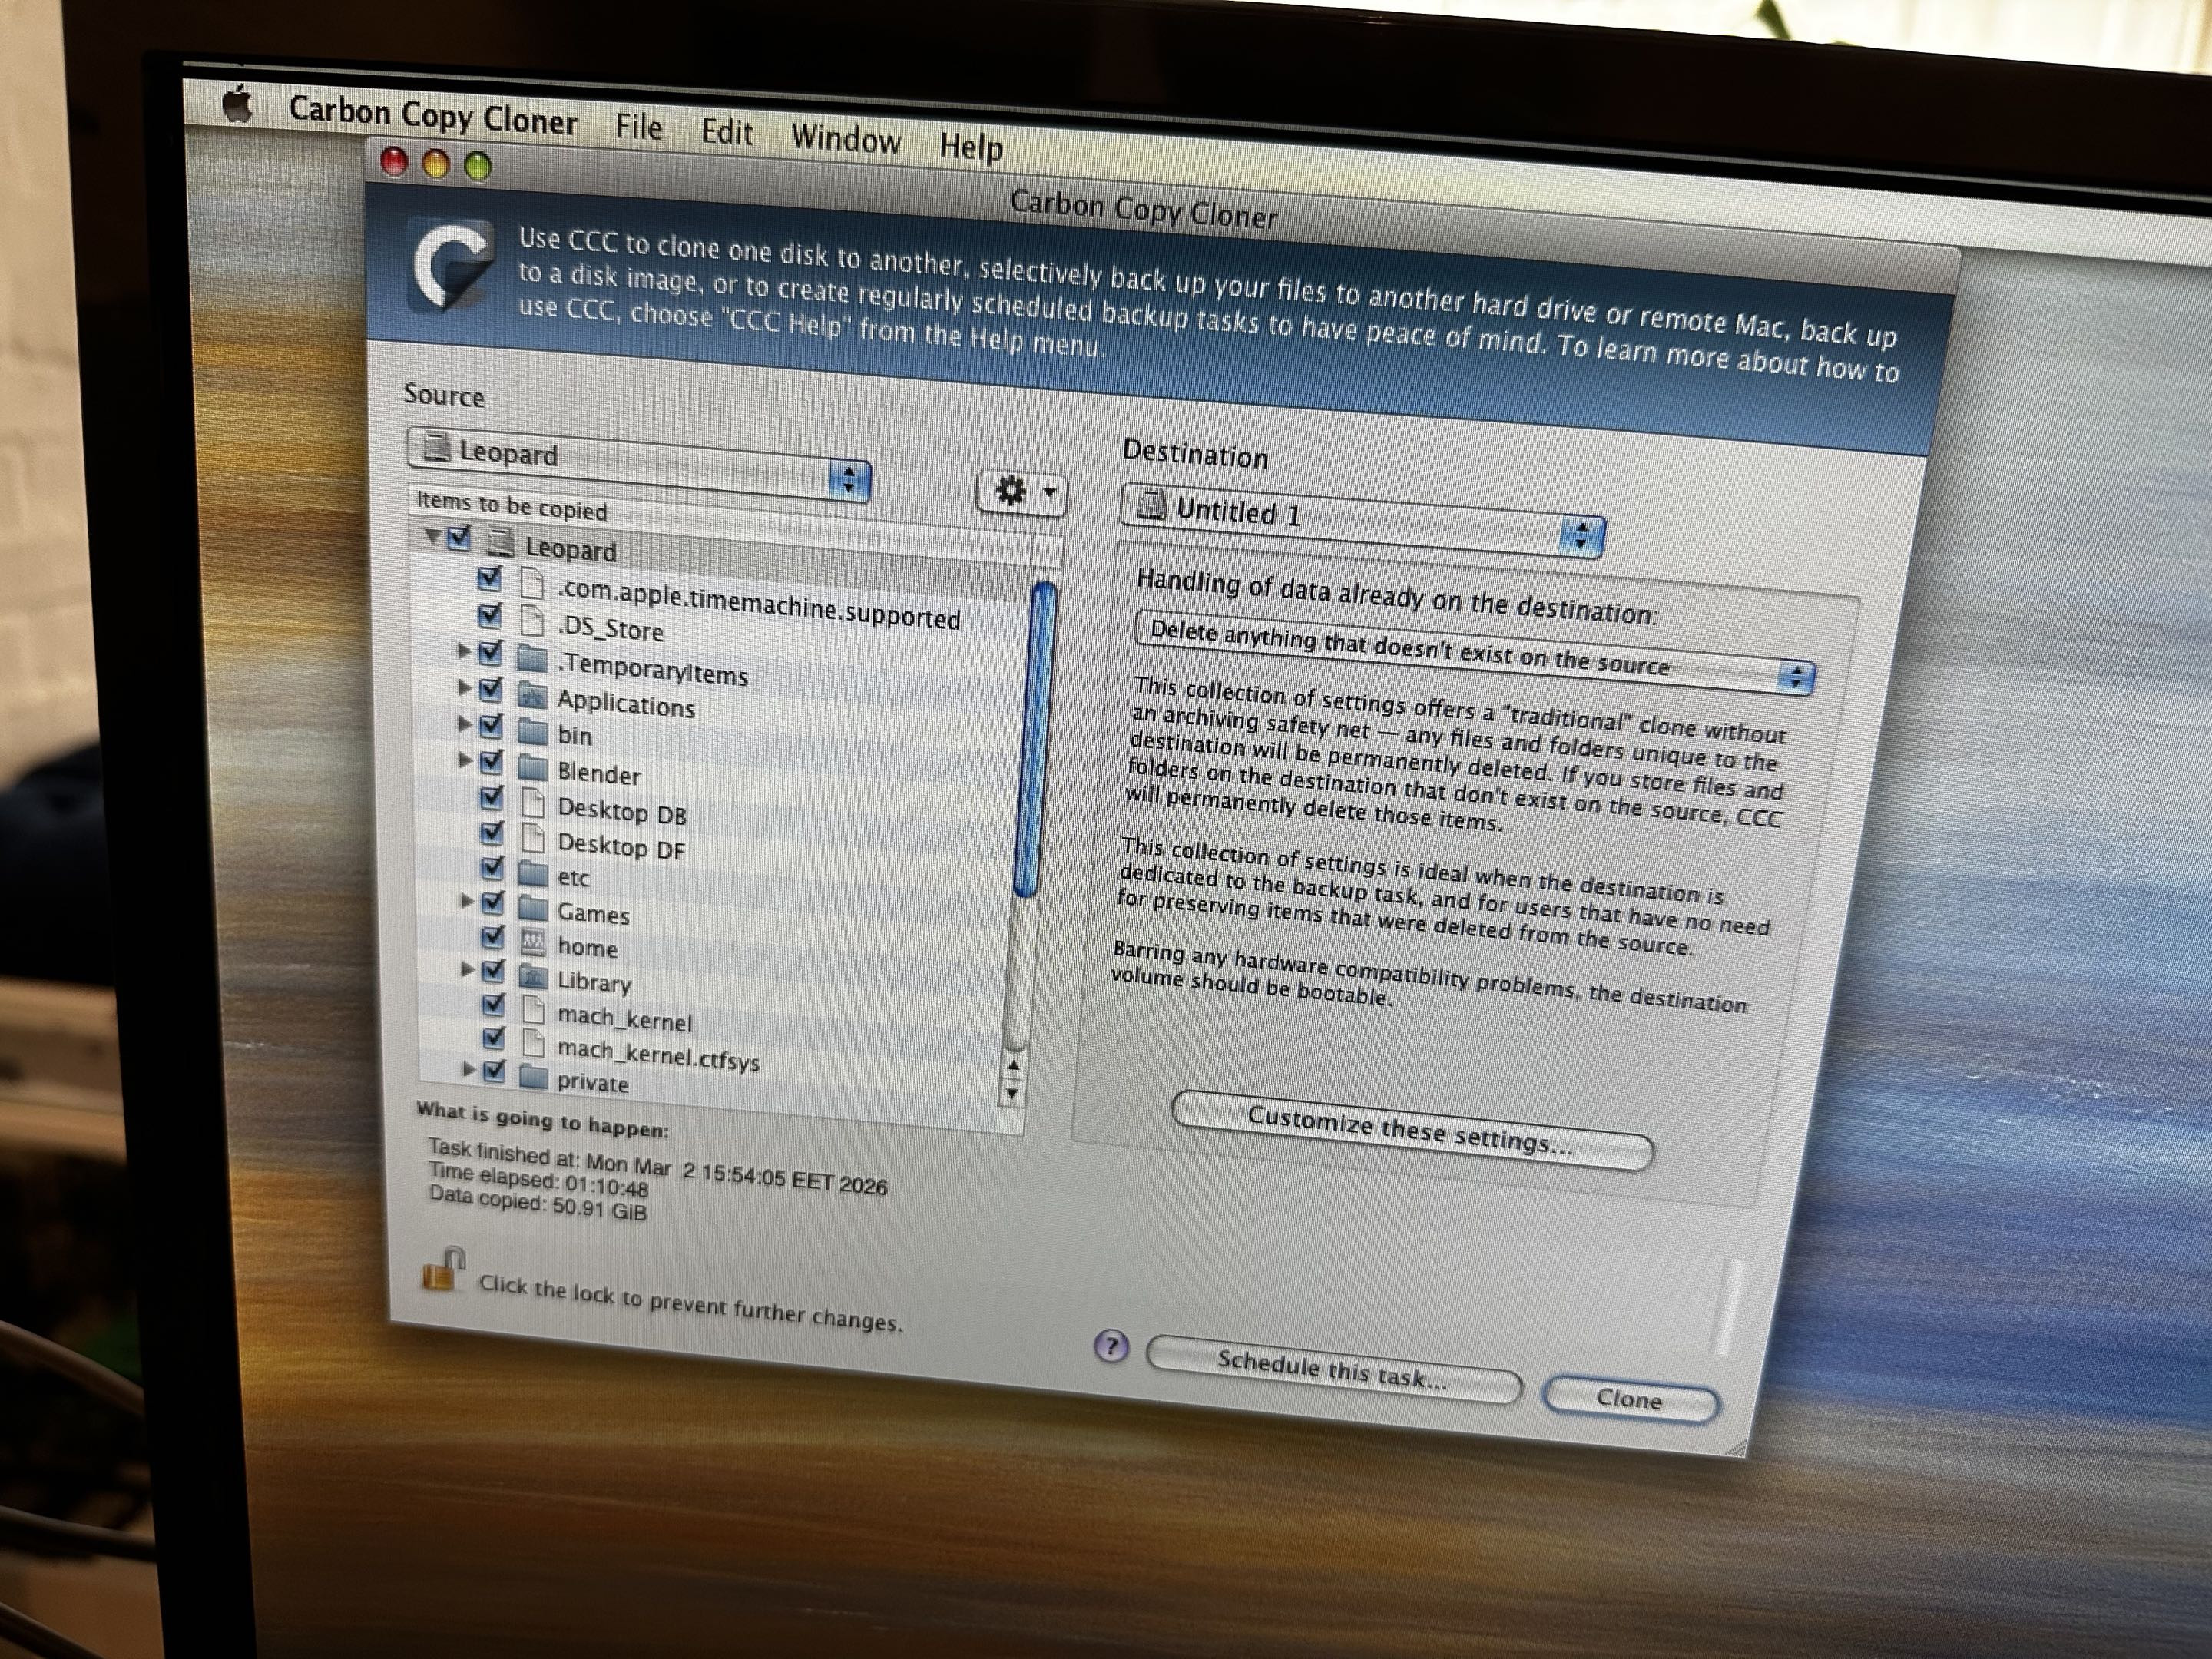Open the File menu
This screenshot has width=2212, height=1659.
click(x=638, y=127)
